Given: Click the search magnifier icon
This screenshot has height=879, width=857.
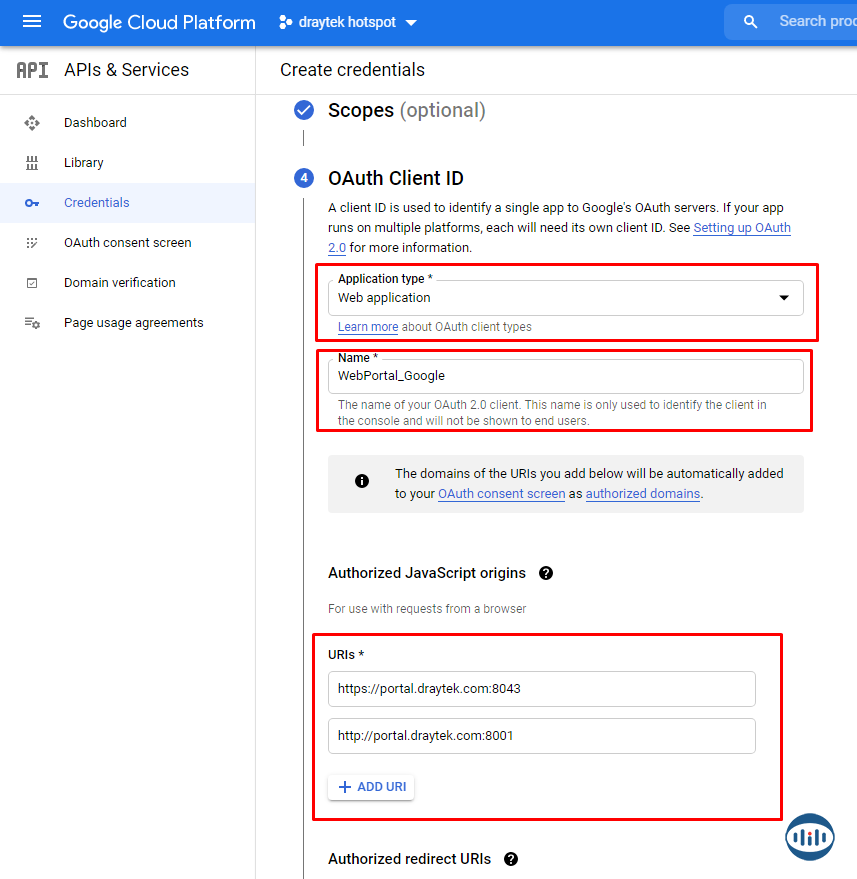Looking at the screenshot, I should tap(751, 22).
